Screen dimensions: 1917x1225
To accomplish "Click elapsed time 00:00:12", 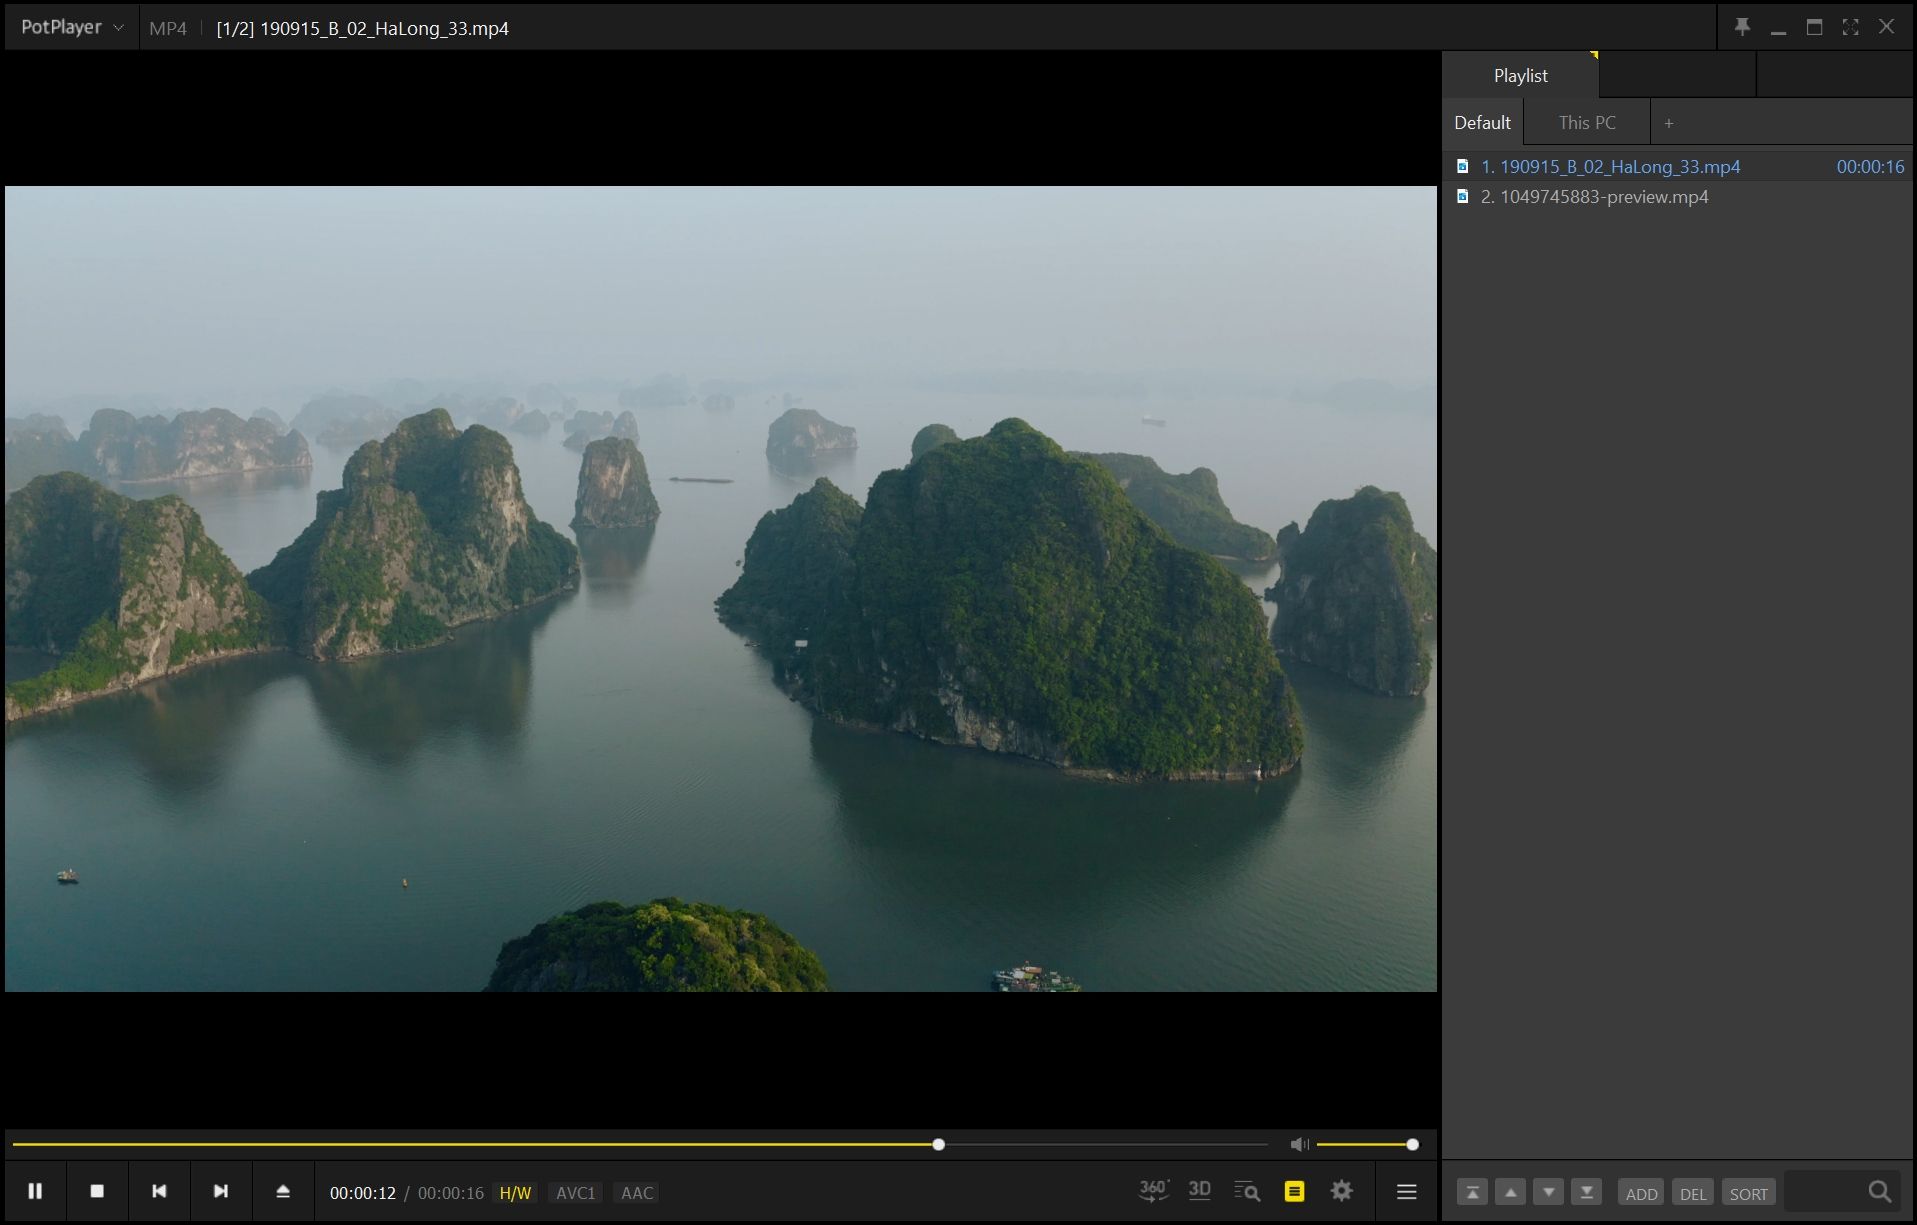I will coord(363,1193).
